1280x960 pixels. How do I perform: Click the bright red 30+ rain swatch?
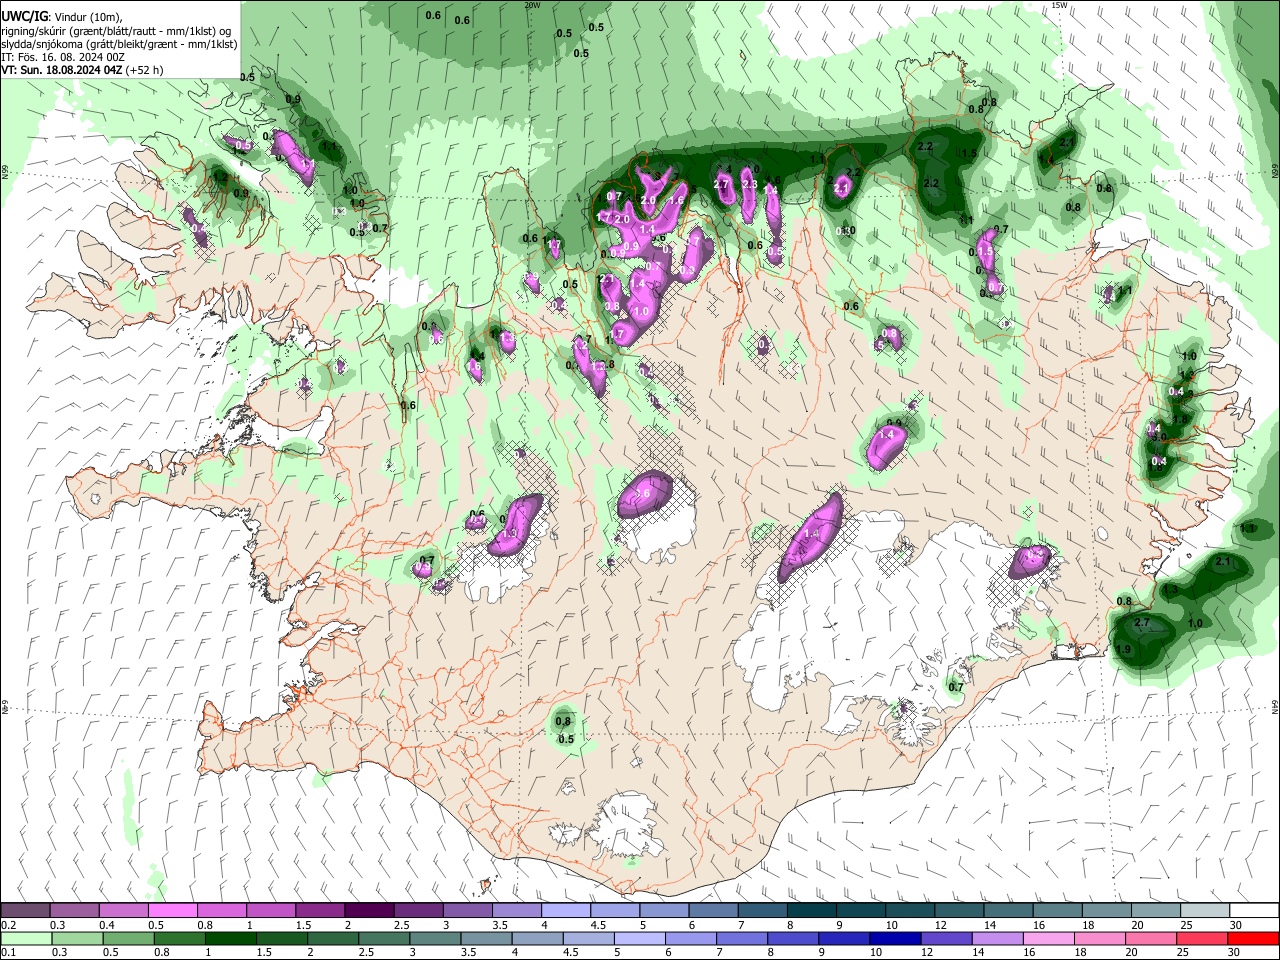[x=1253, y=938]
